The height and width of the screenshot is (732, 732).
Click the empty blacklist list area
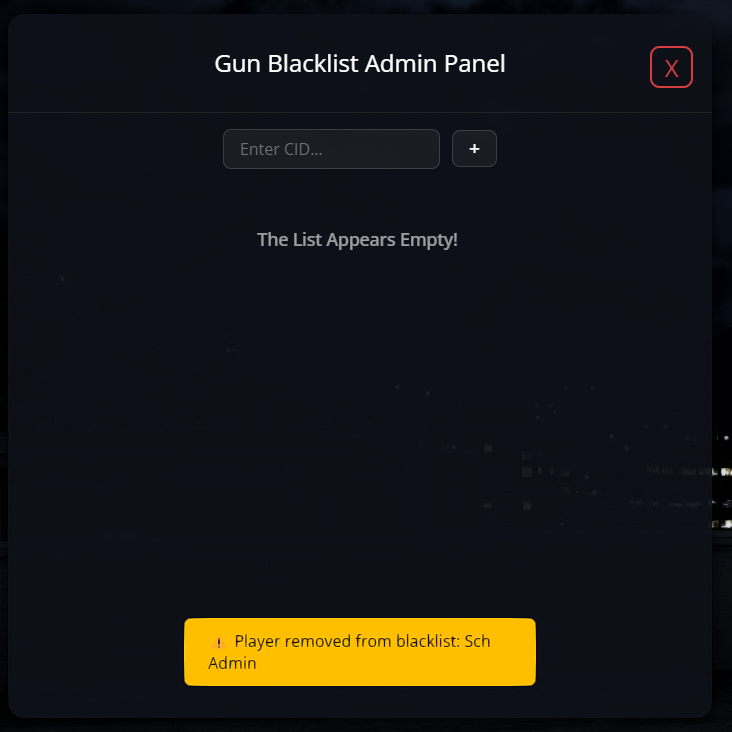[359, 397]
